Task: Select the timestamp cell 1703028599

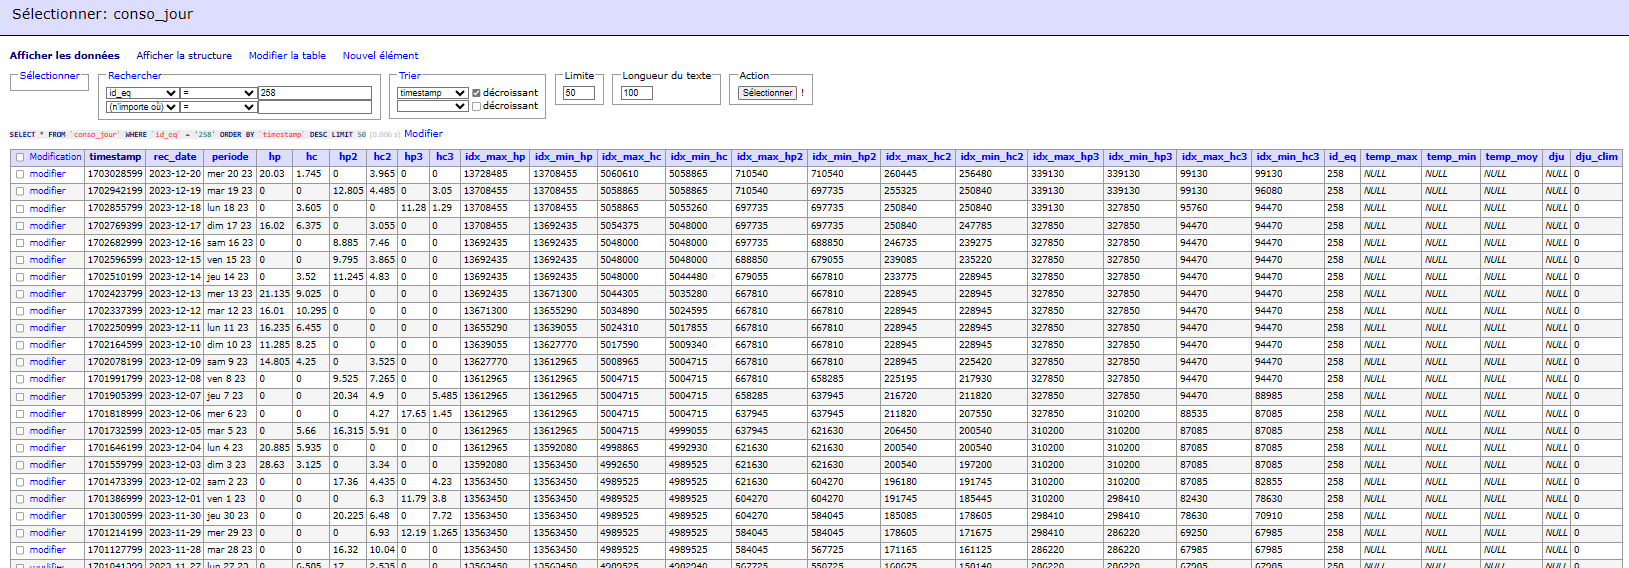Action: coord(115,174)
